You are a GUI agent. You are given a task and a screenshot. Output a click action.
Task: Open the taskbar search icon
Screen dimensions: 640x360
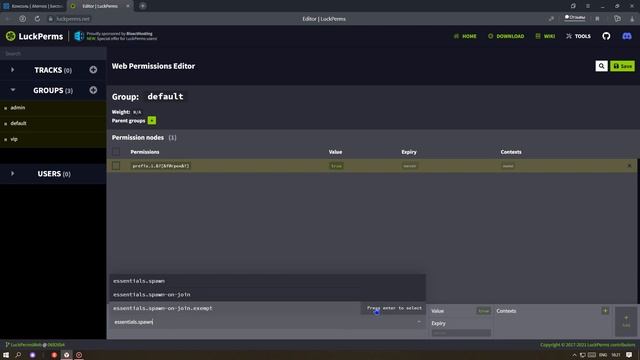[18, 355]
